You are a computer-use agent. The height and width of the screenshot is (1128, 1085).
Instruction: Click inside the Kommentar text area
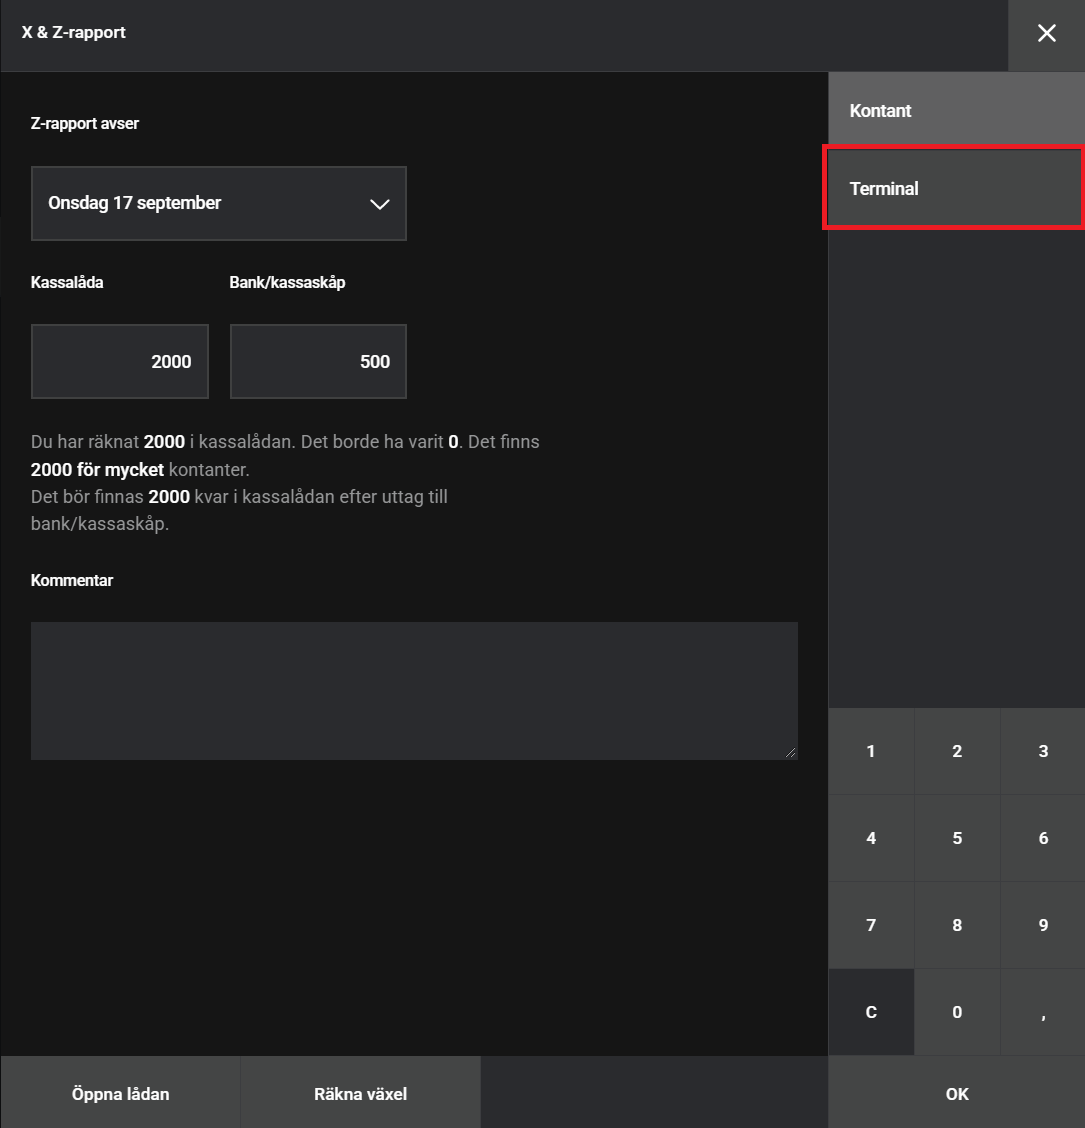click(x=414, y=691)
